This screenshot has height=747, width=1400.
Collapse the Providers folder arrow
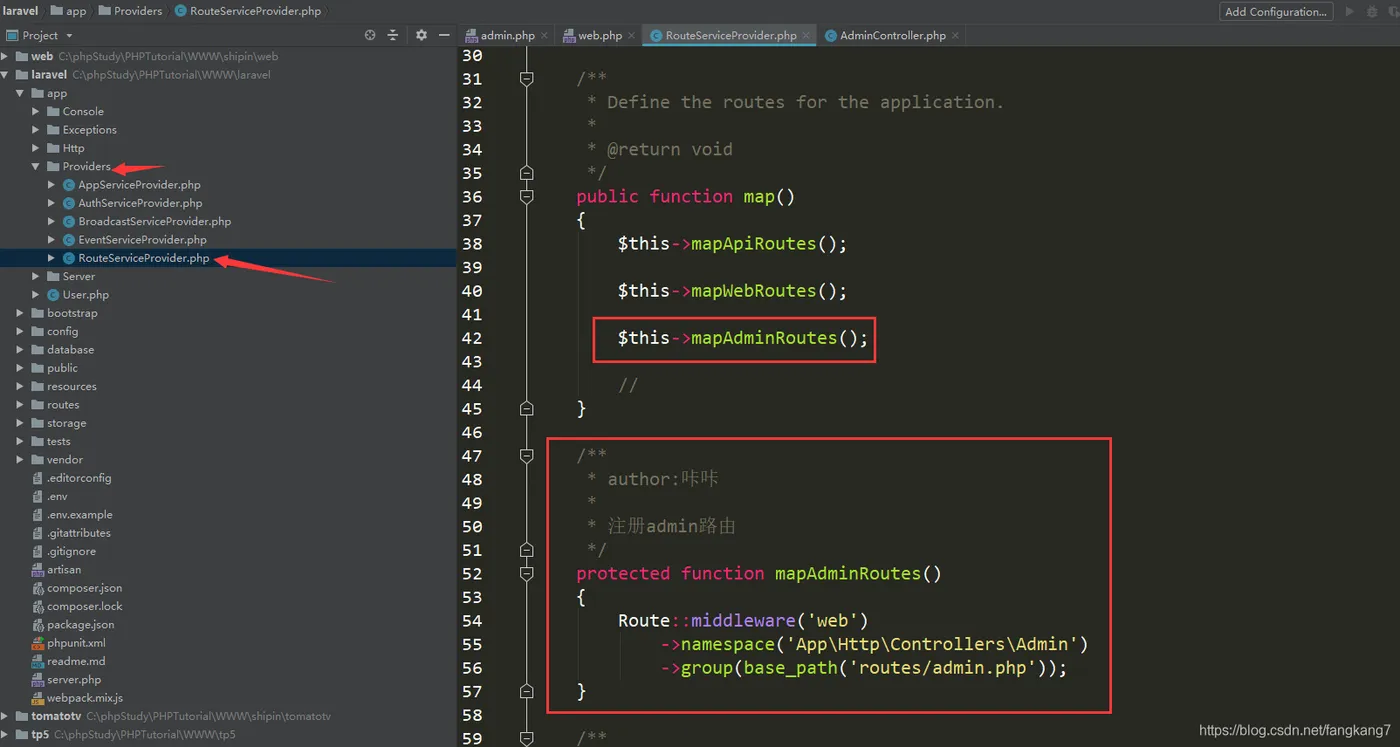(36, 166)
